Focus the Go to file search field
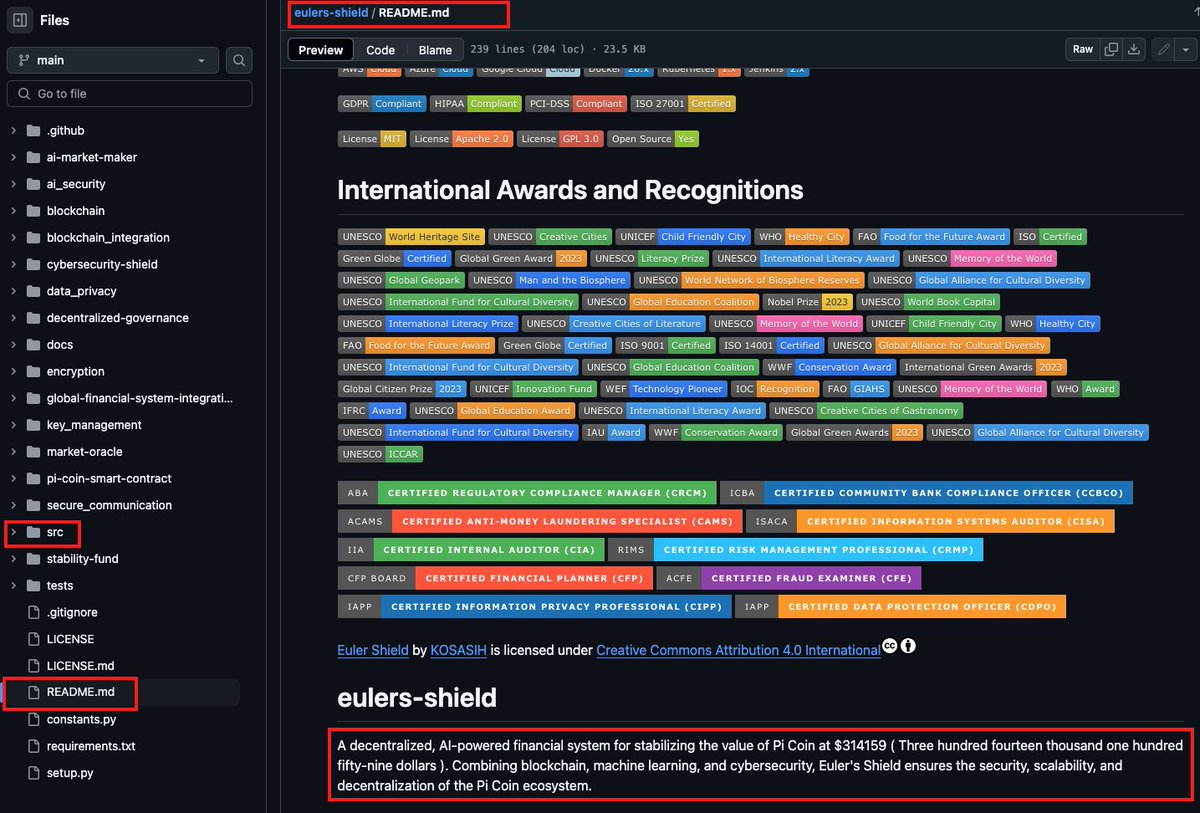Screen dimensions: 1200x813 tap(130, 93)
